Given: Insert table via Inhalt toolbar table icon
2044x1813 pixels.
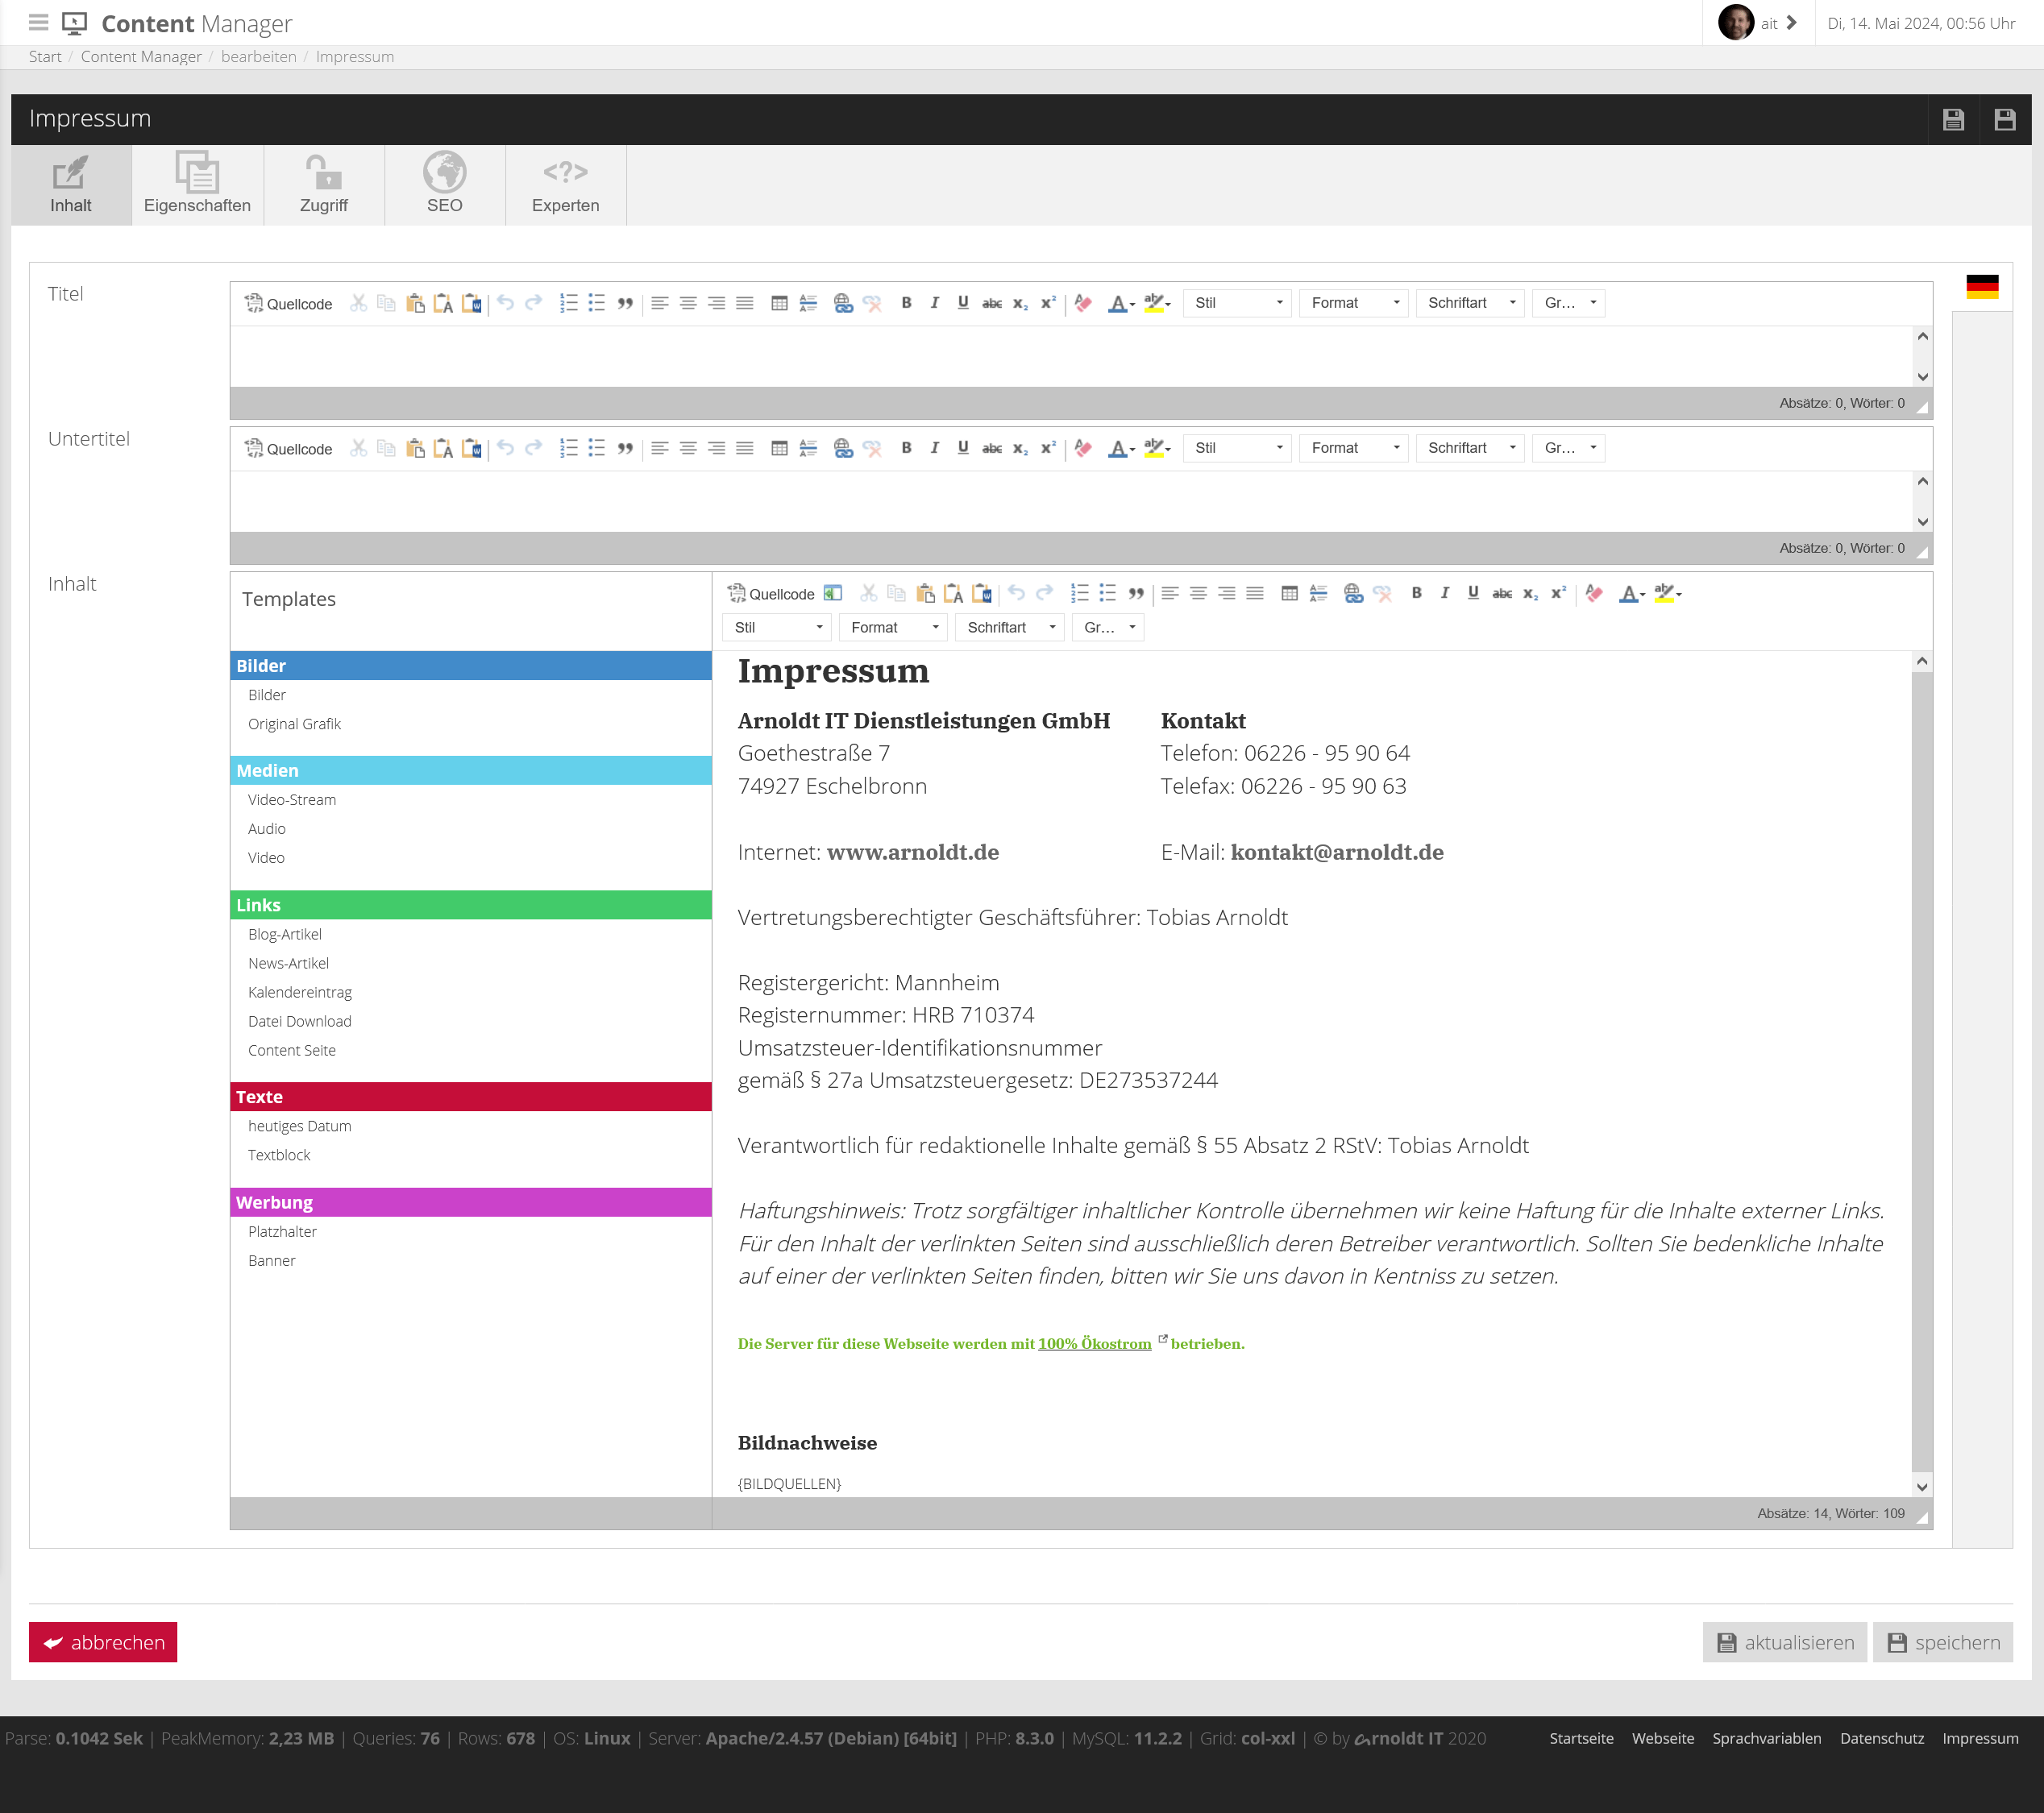Looking at the screenshot, I should click(1290, 593).
